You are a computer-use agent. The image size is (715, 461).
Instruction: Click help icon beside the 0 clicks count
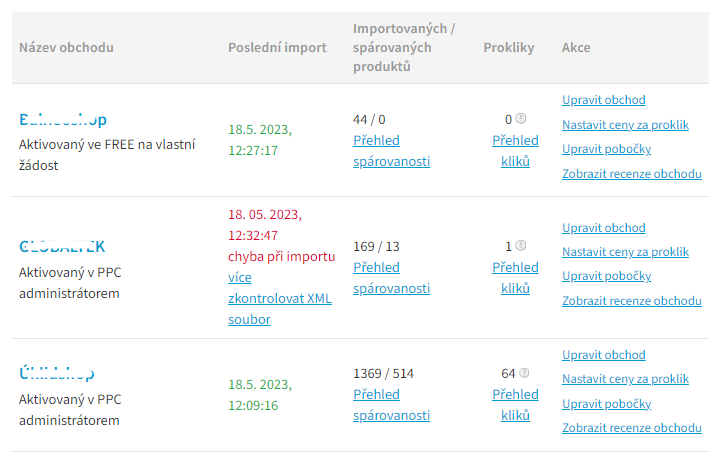(x=521, y=119)
